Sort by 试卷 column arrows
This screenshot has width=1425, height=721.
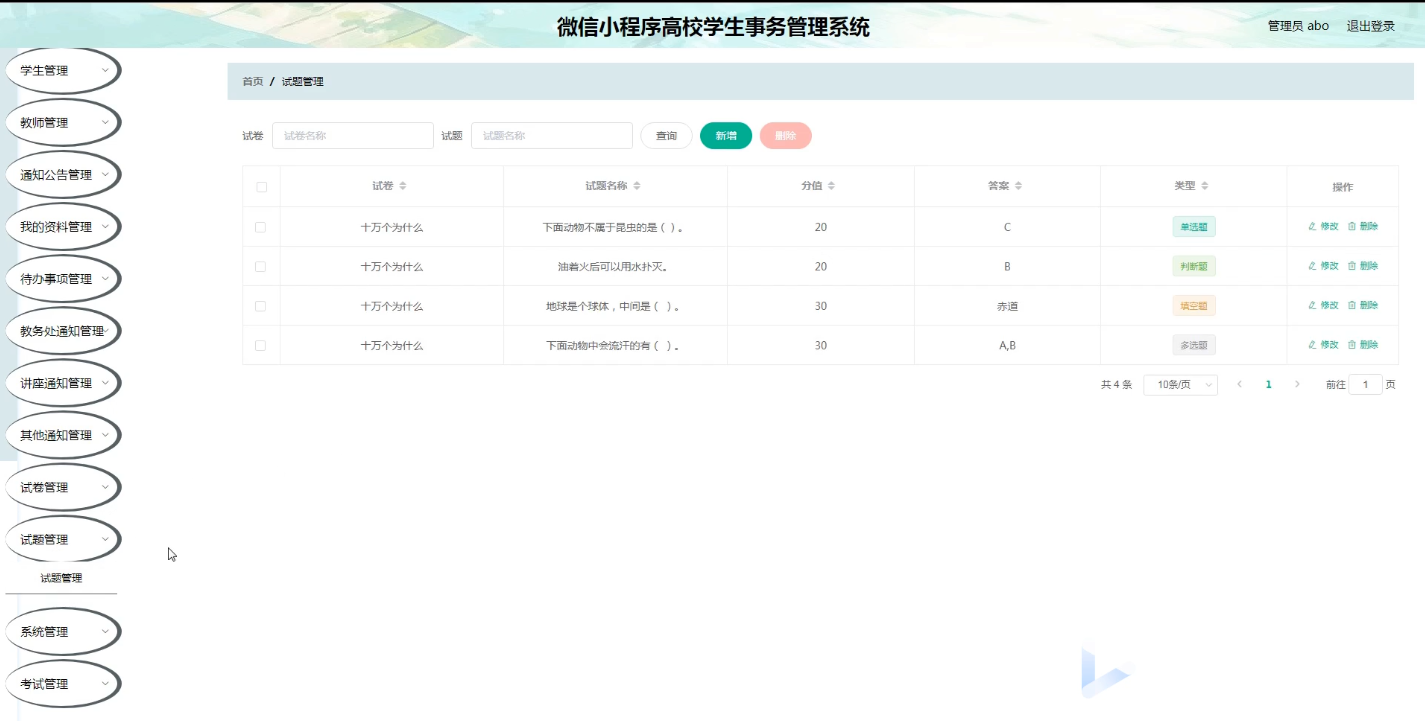tap(403, 186)
